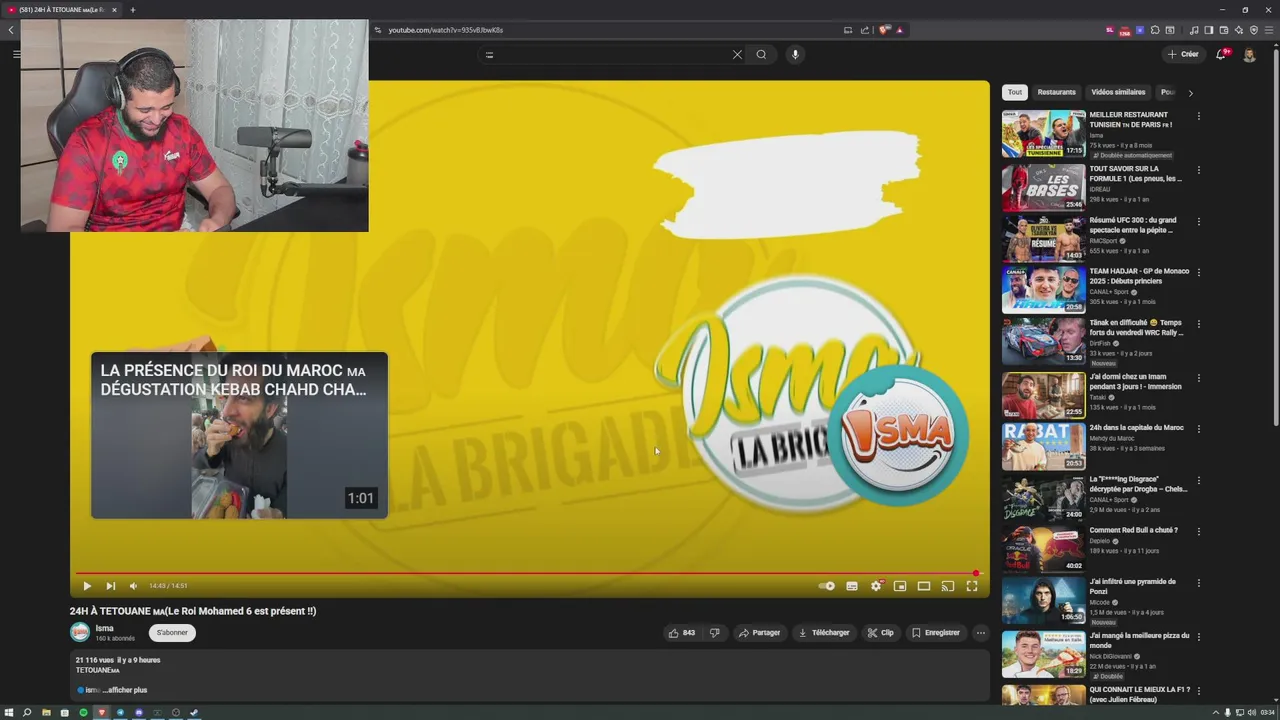Open options for MEILLEUR RESTAURANT TUNISIEN video
1280x720 pixels.
[x=1198, y=116]
